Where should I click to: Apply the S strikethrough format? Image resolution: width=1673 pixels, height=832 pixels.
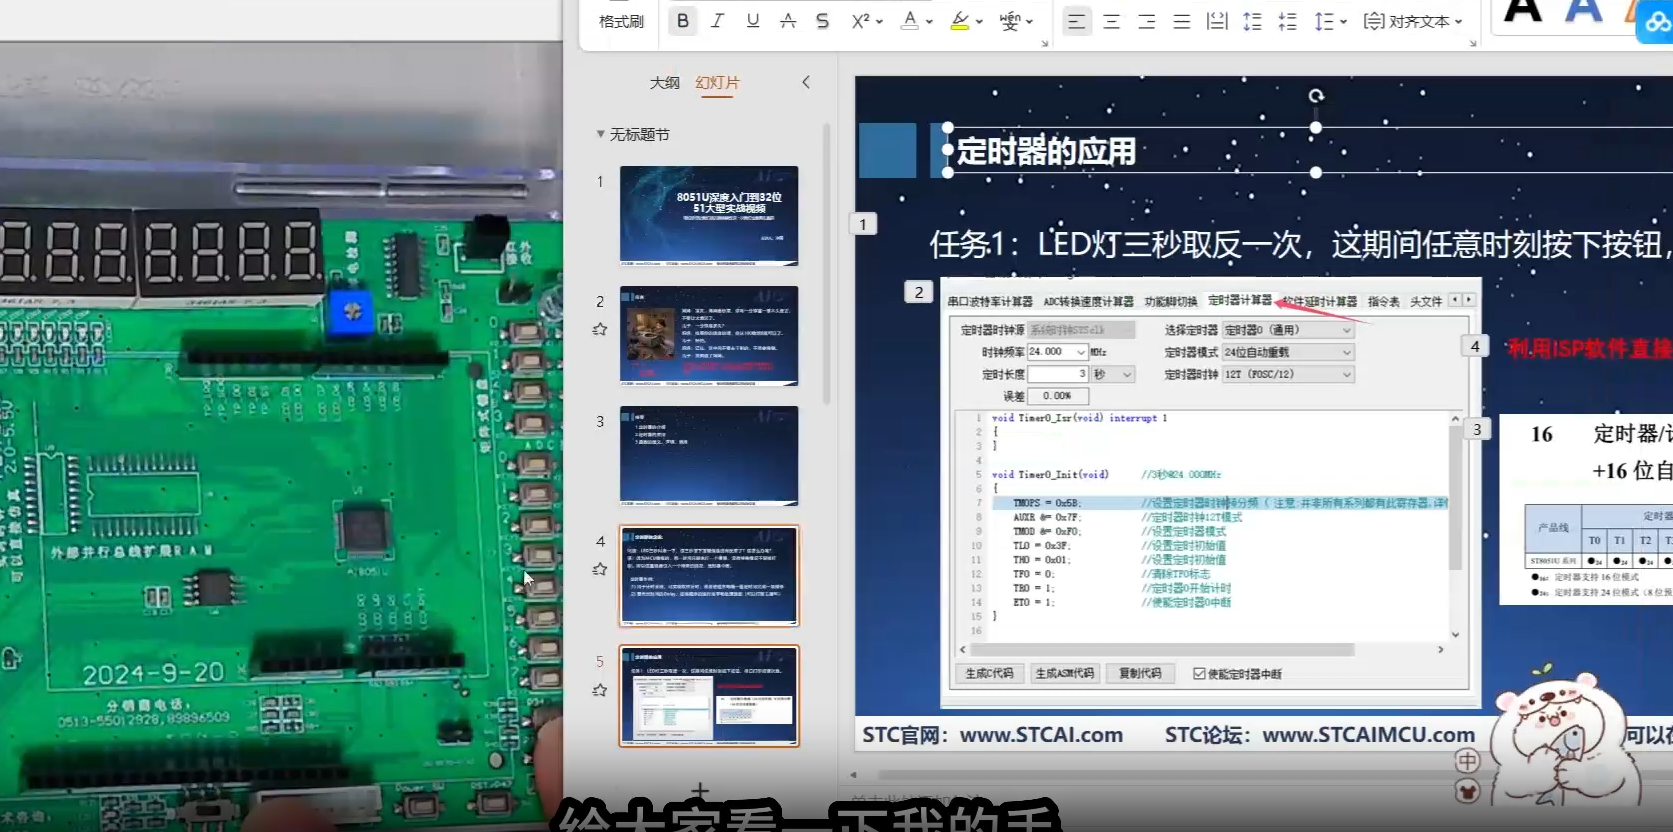pyautogui.click(x=822, y=21)
